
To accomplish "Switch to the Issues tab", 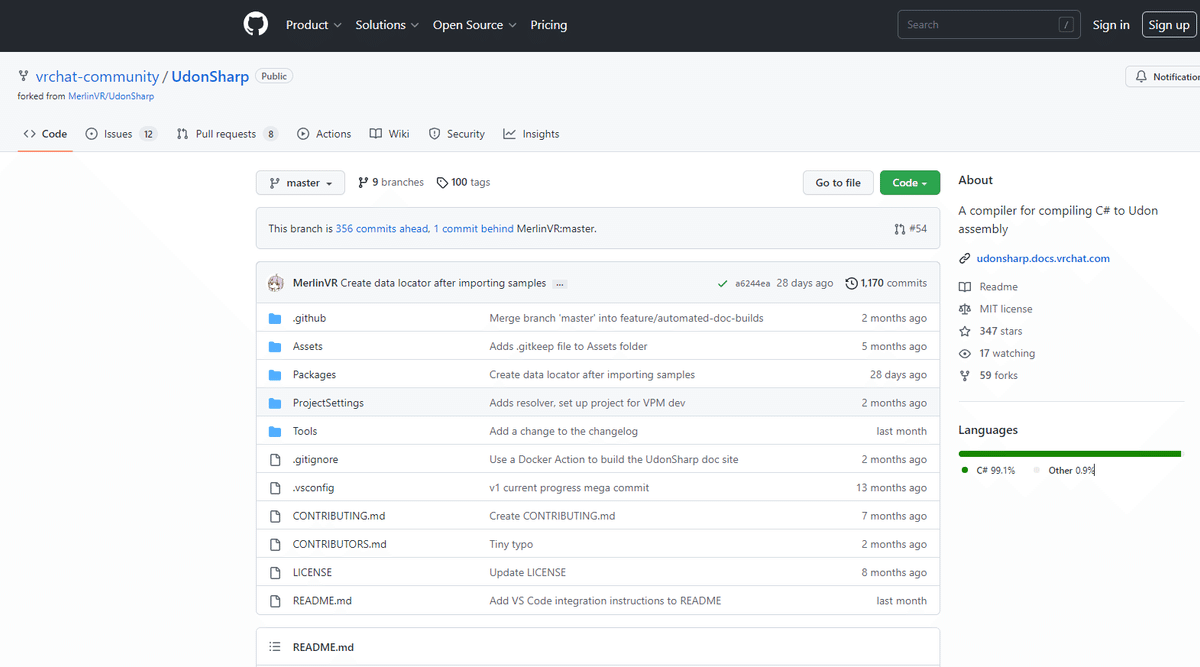I will click(x=120, y=134).
